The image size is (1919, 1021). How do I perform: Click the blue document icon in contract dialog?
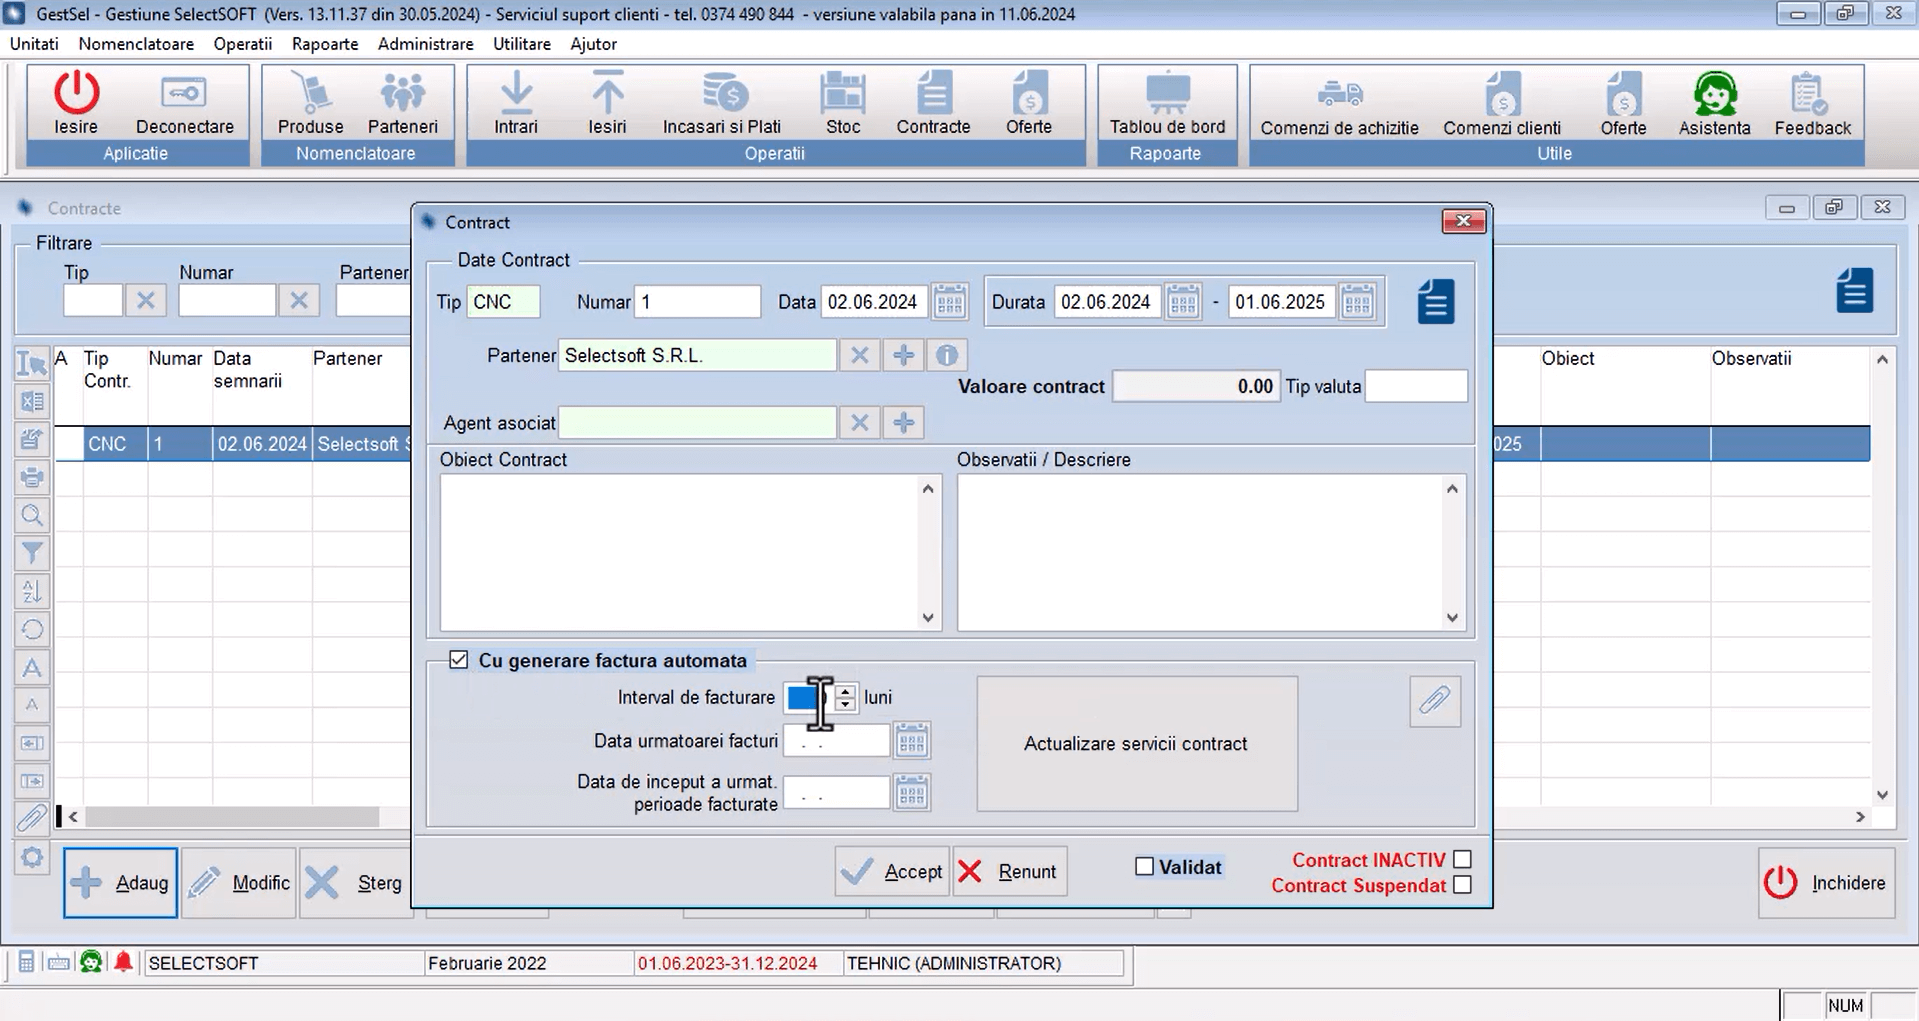(1435, 302)
